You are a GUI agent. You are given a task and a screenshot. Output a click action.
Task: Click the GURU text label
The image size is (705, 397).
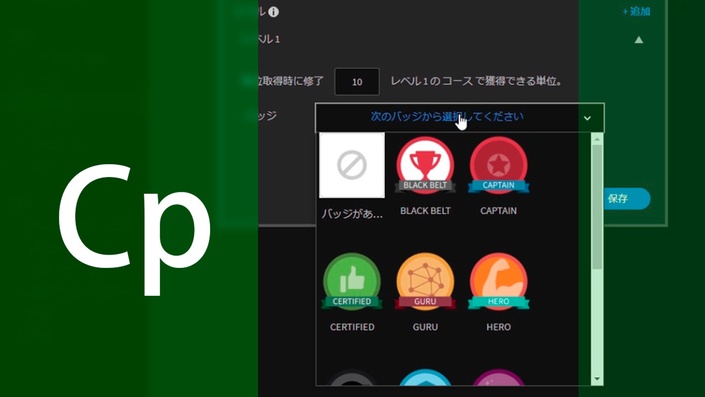[x=425, y=327]
